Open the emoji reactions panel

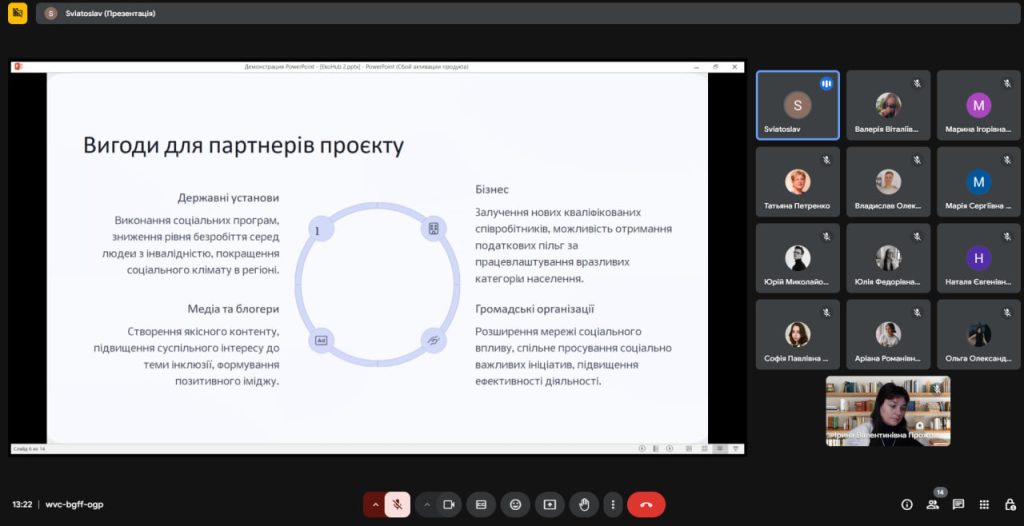(x=515, y=505)
